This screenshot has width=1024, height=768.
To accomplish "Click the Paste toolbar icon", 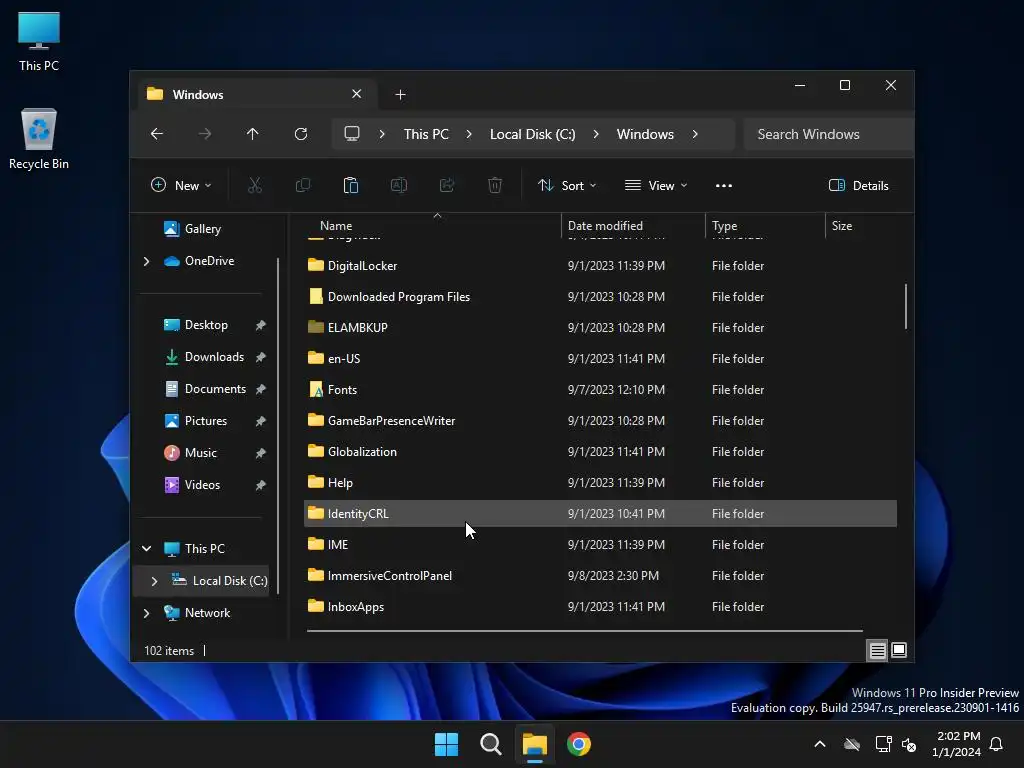I will point(351,185).
